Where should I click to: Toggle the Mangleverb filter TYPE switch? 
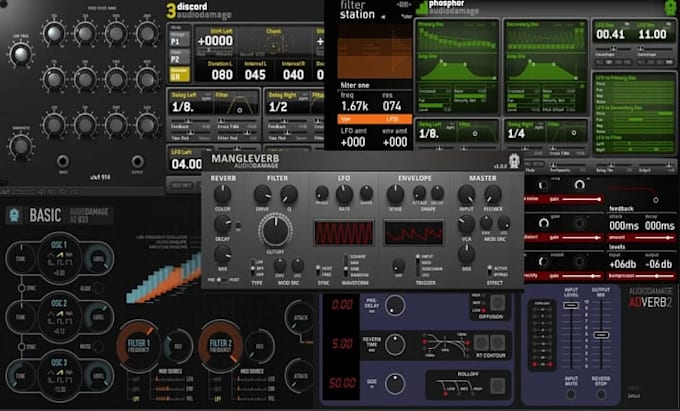pos(253,268)
